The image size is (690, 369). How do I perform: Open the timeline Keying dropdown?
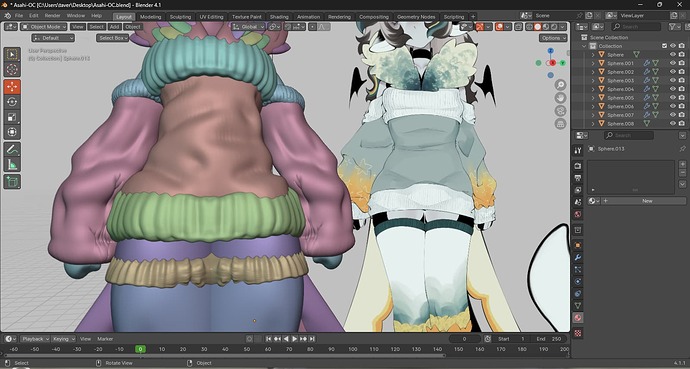[64, 339]
